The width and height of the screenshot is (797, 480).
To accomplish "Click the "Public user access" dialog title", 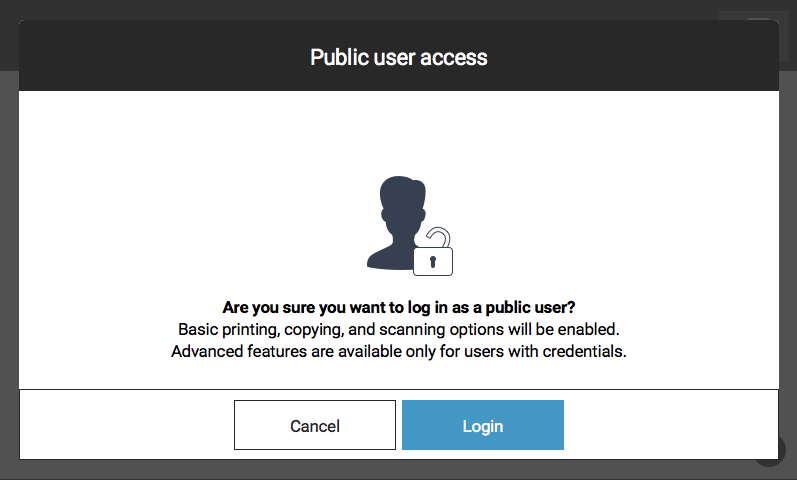I will (x=398, y=57).
